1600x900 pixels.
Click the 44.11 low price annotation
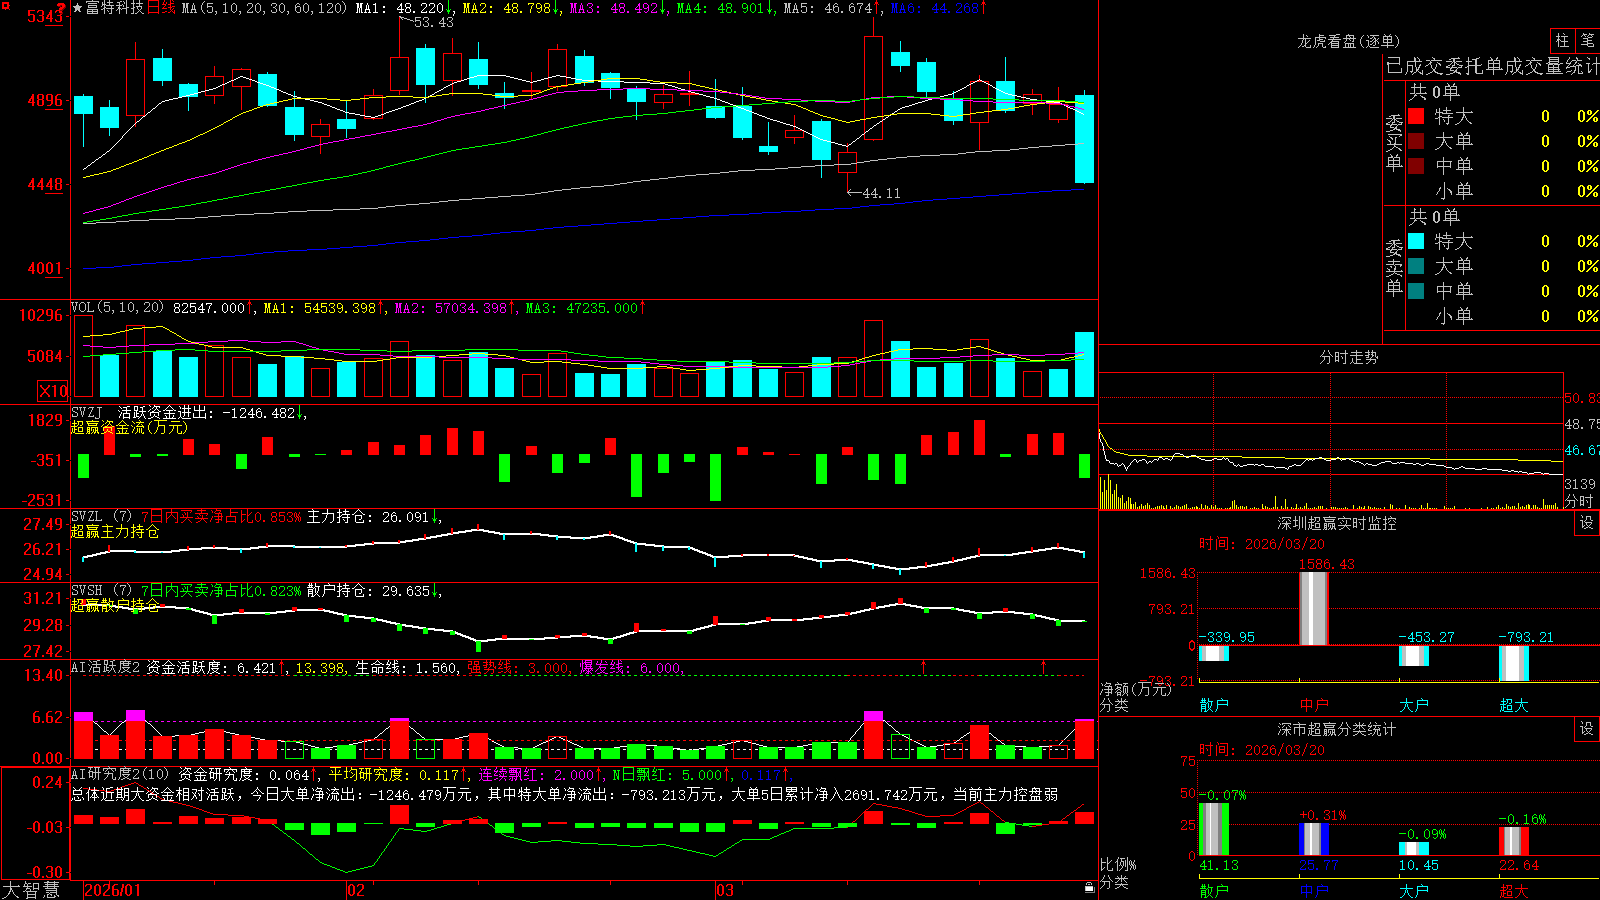click(881, 193)
